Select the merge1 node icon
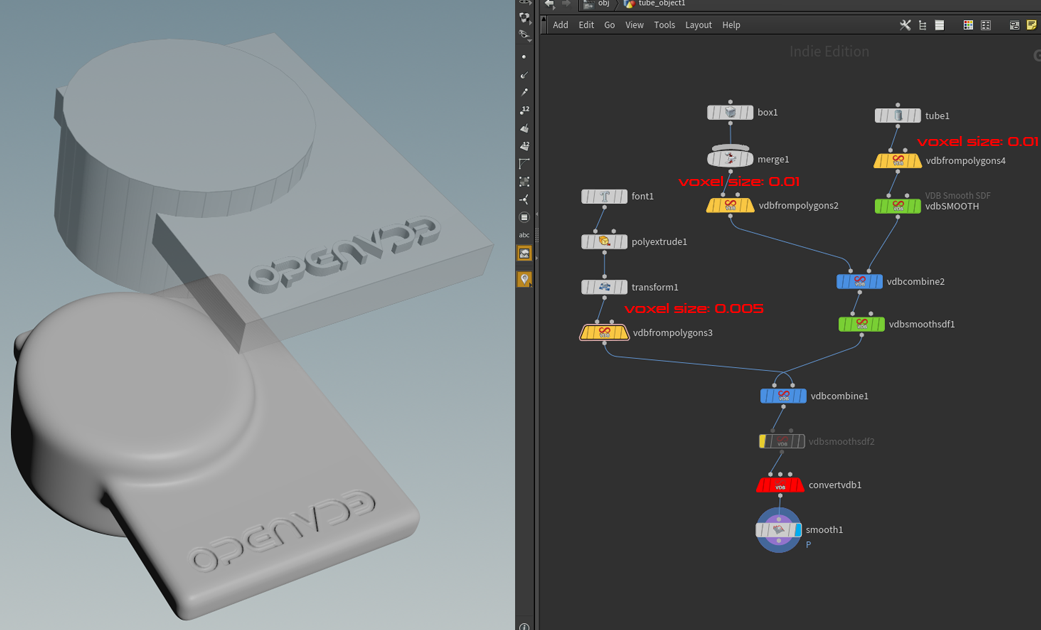 point(730,159)
